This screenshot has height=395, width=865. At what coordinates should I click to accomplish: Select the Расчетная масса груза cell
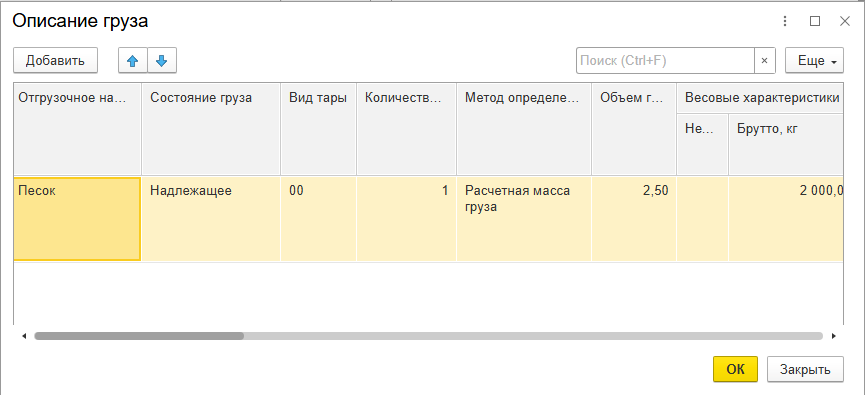(x=524, y=219)
